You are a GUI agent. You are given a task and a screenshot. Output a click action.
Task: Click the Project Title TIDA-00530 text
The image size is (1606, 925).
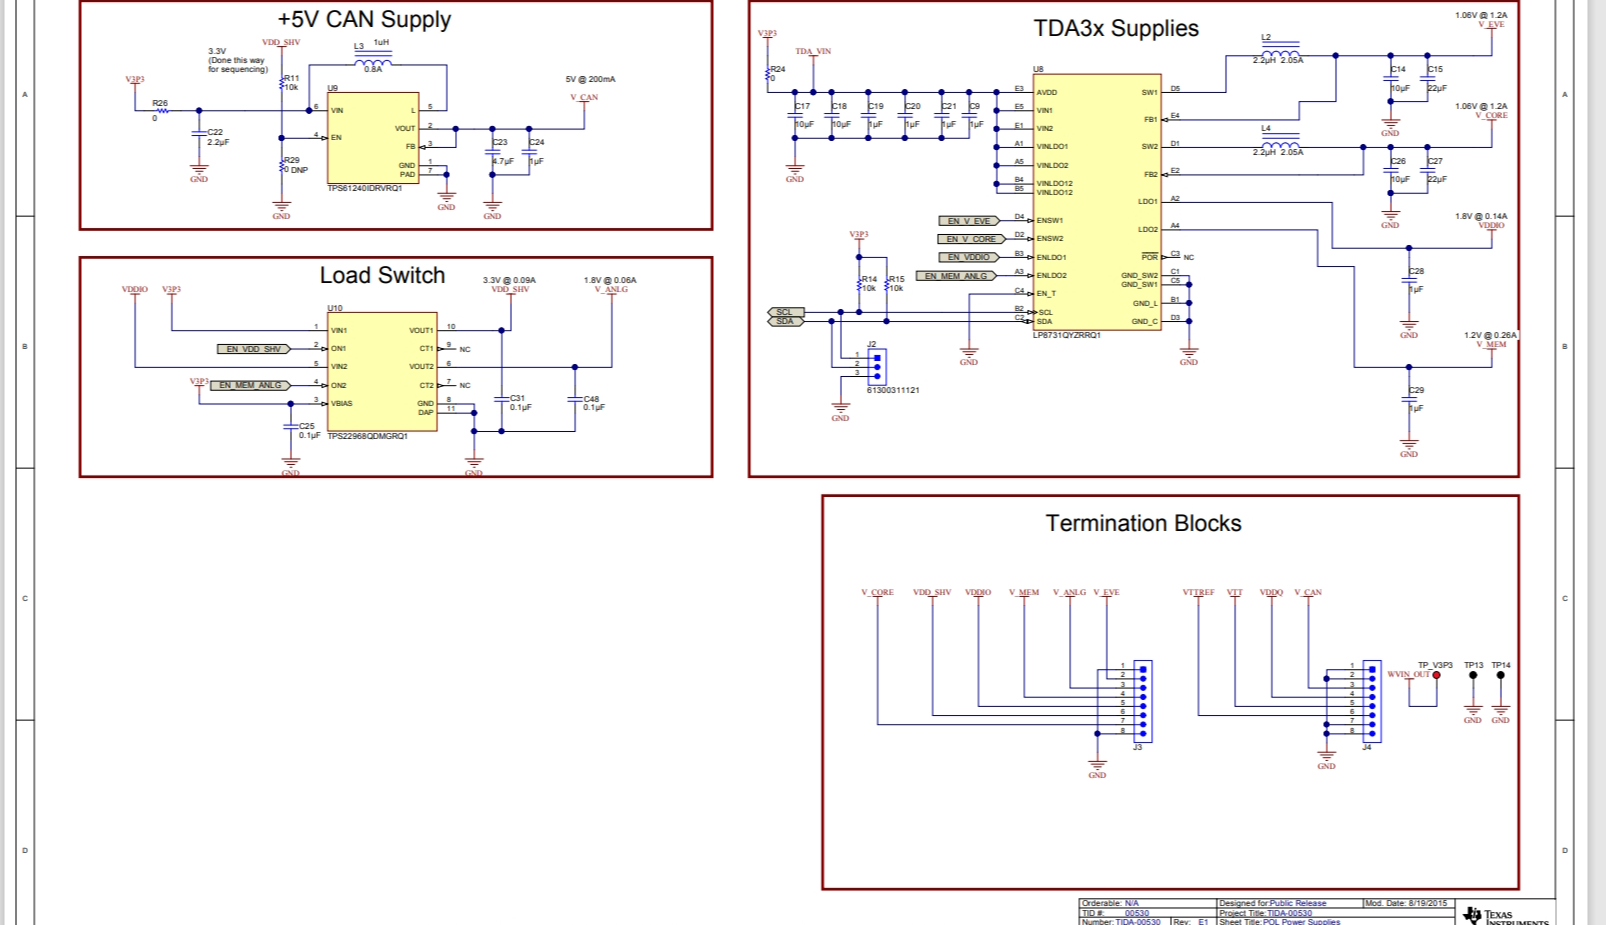[1289, 913]
